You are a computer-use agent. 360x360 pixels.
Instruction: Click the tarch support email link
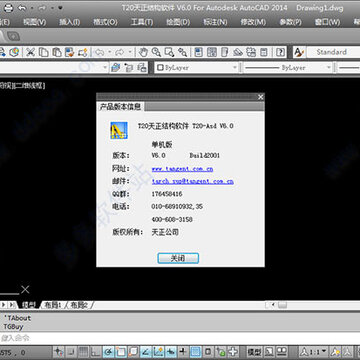(x=193, y=182)
